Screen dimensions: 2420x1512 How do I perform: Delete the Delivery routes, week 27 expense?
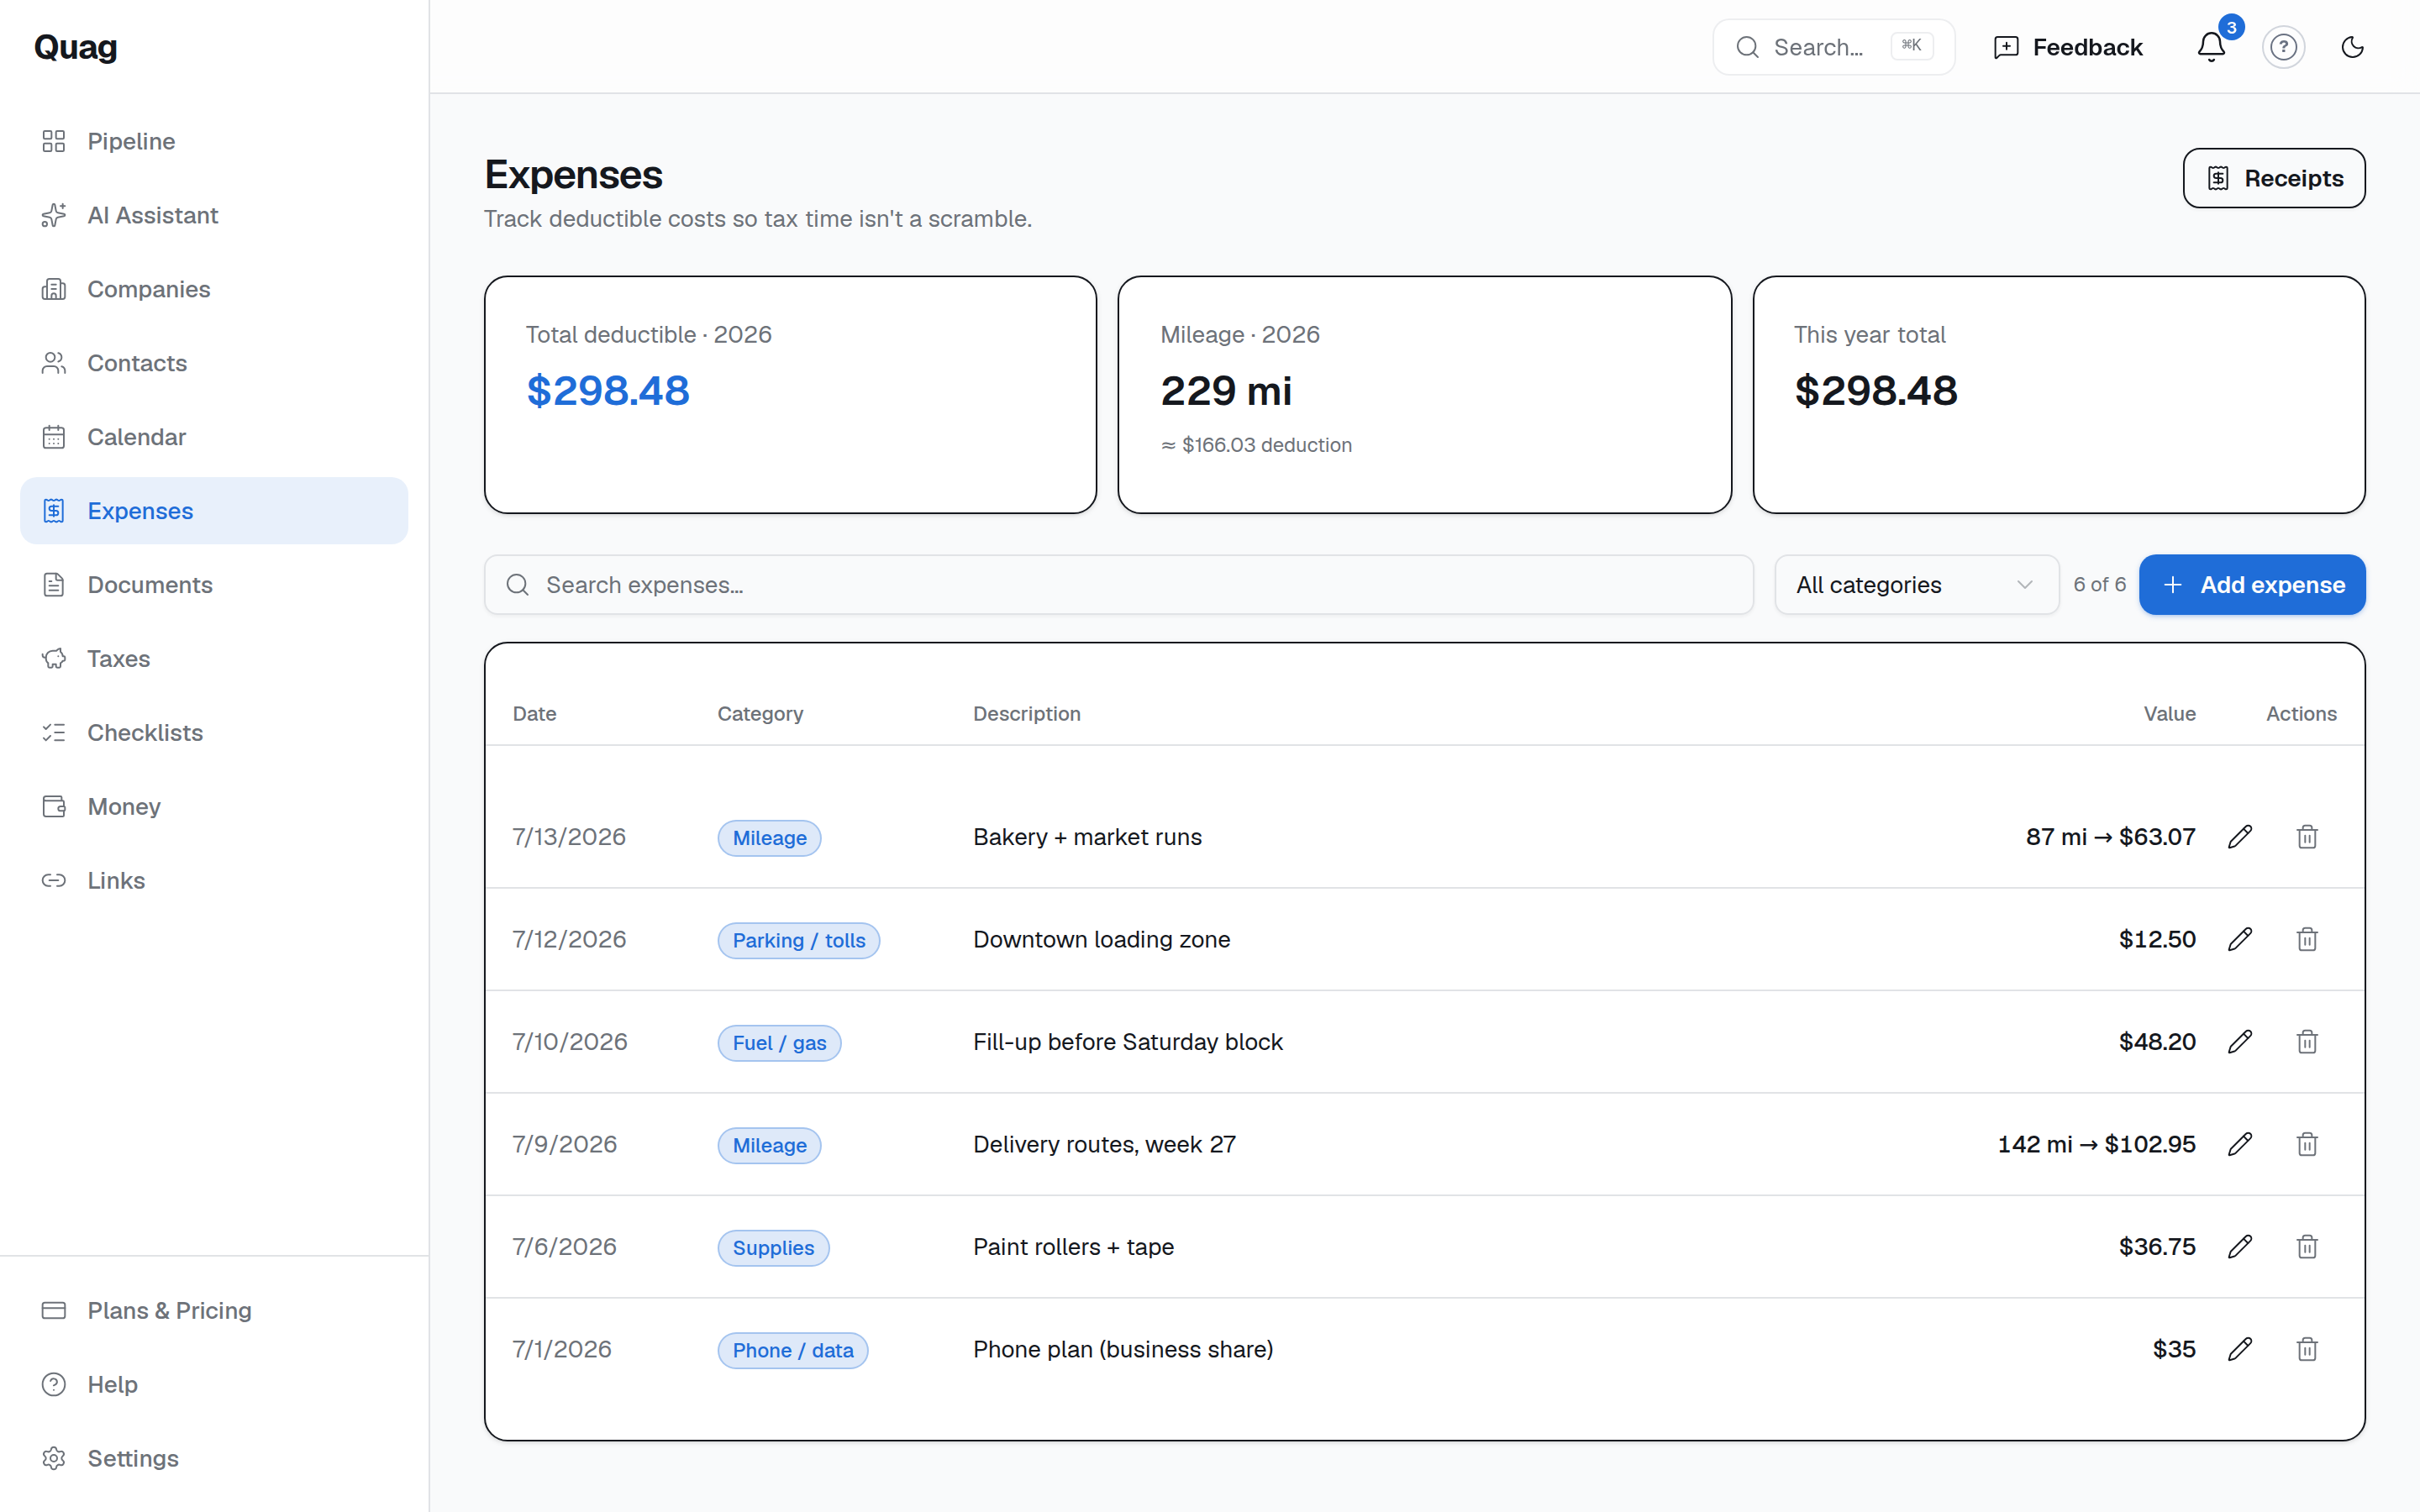tap(2307, 1144)
